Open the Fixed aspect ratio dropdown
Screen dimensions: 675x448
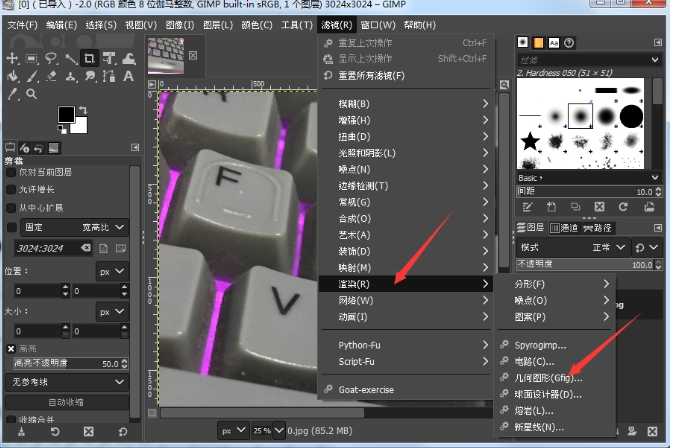click(x=74, y=227)
